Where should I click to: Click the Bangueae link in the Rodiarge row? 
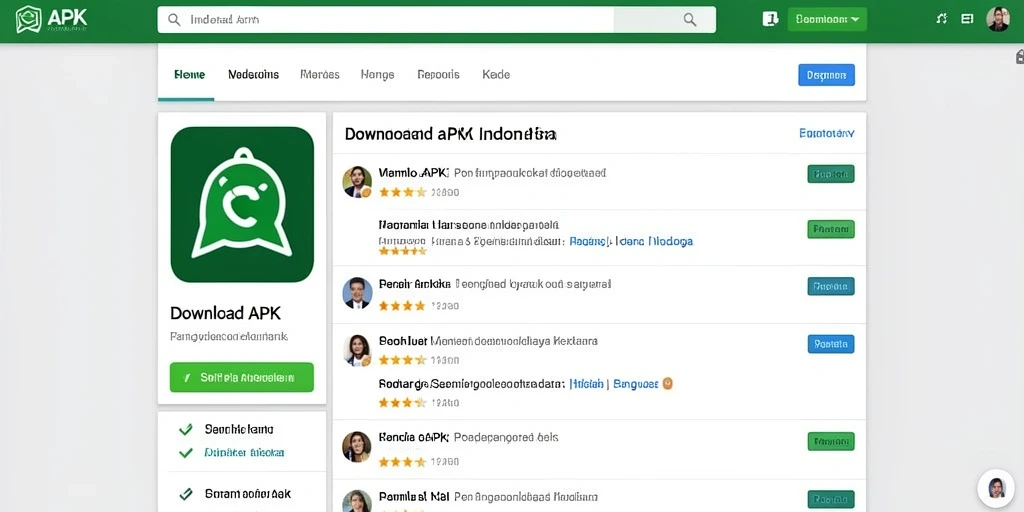636,385
